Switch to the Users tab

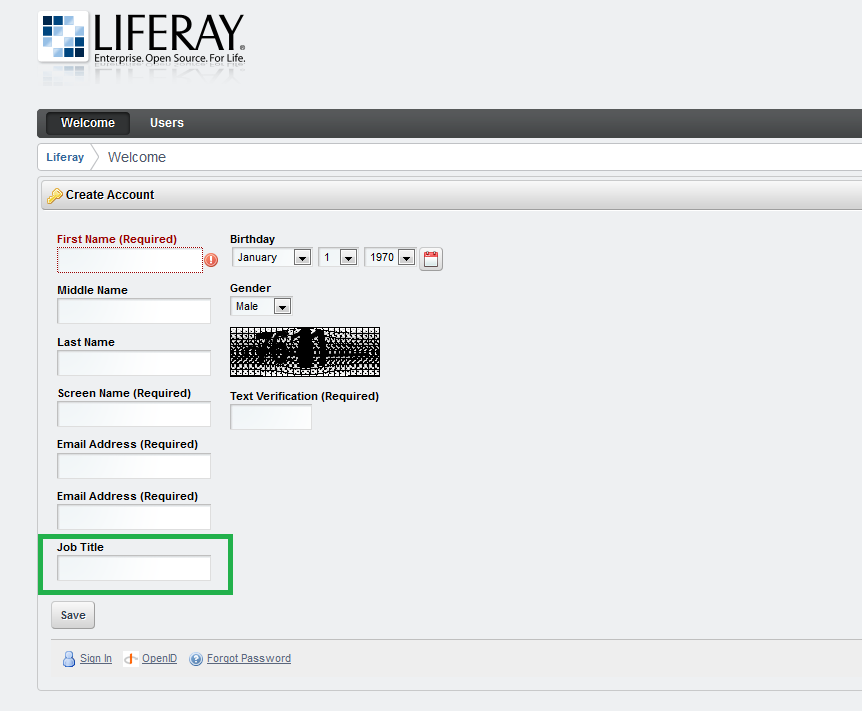click(166, 122)
